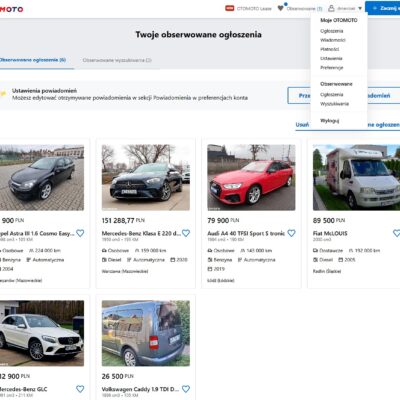
Task: Click the Twoje obserwowane ogłoszenia heading
Action: (x=198, y=35)
